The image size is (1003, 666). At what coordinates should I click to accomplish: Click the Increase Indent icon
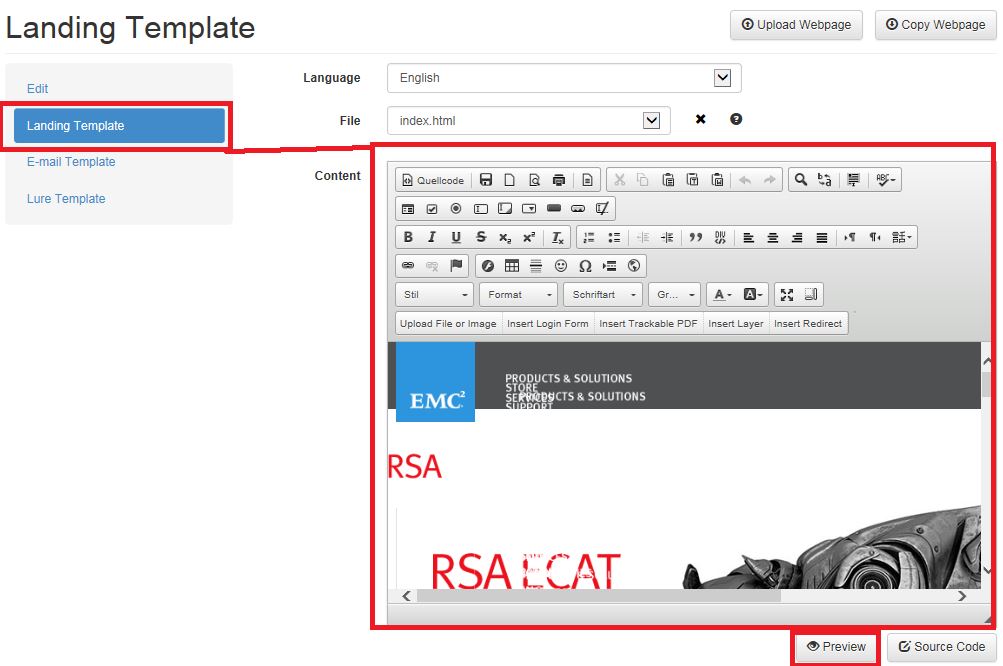667,237
